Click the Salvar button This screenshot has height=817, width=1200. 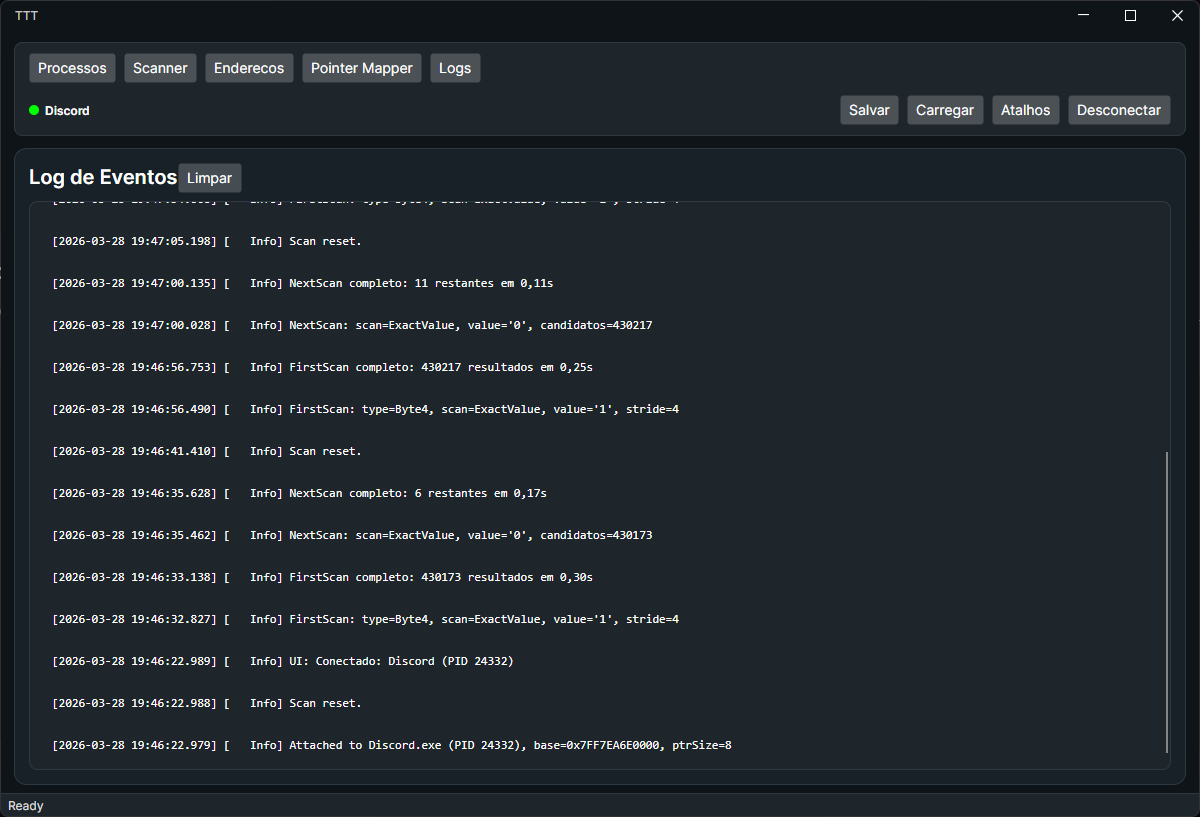click(x=868, y=110)
